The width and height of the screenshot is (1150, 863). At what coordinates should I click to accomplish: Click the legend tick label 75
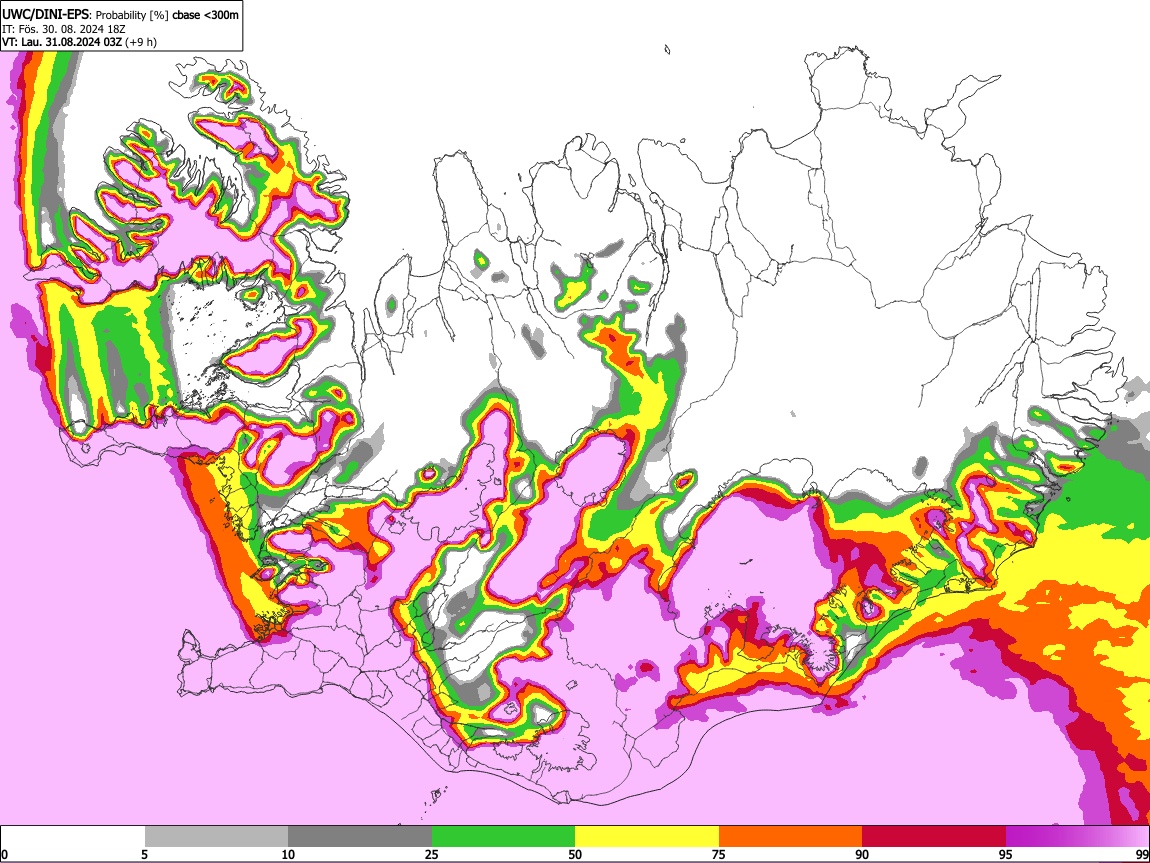(719, 855)
